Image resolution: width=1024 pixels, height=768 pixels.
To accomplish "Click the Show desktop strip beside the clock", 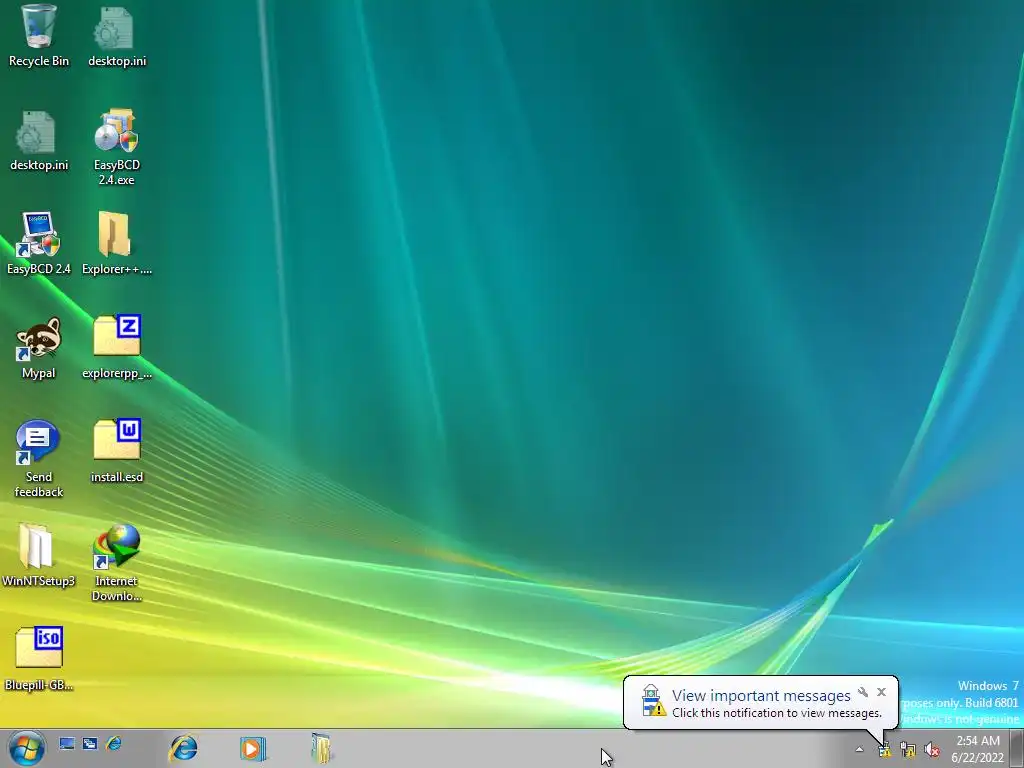I will click(x=1017, y=748).
